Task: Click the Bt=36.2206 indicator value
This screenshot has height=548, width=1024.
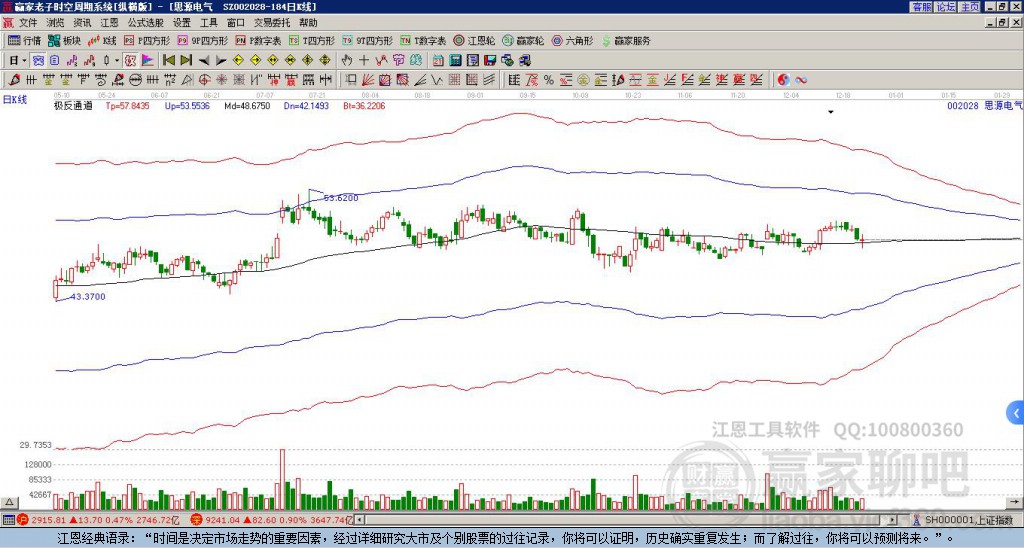Action: click(364, 105)
